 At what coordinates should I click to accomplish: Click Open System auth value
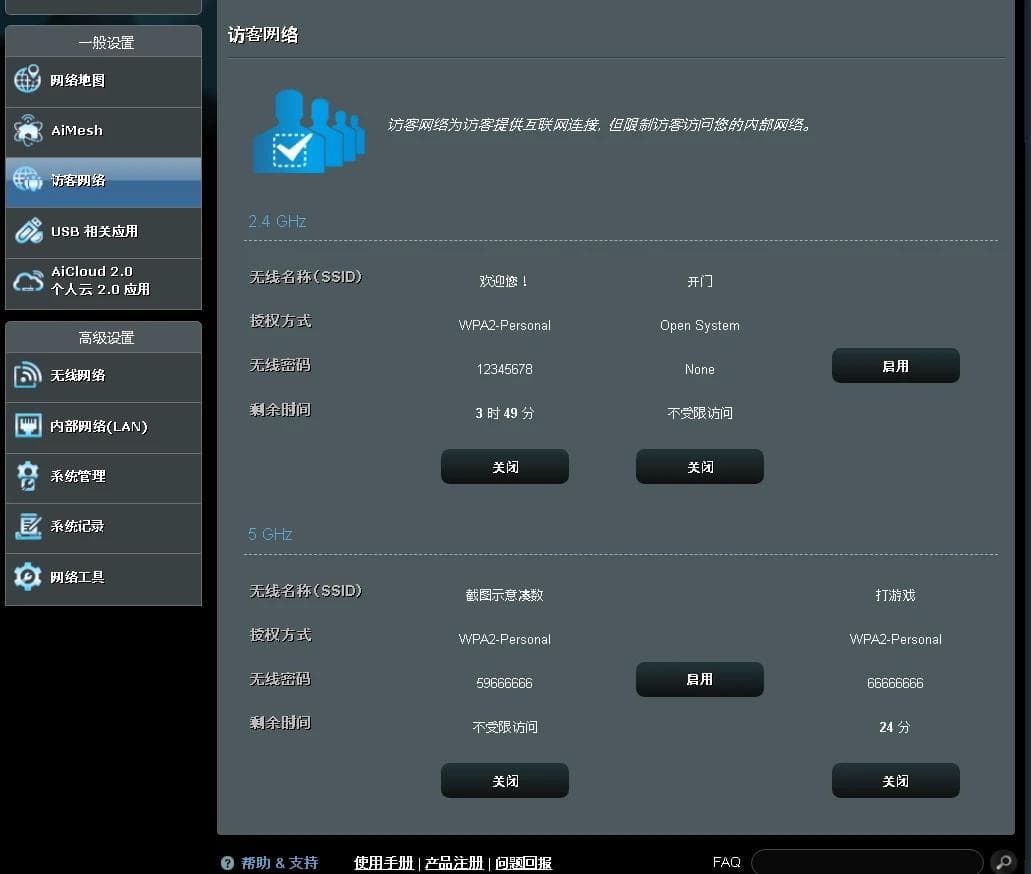700,326
